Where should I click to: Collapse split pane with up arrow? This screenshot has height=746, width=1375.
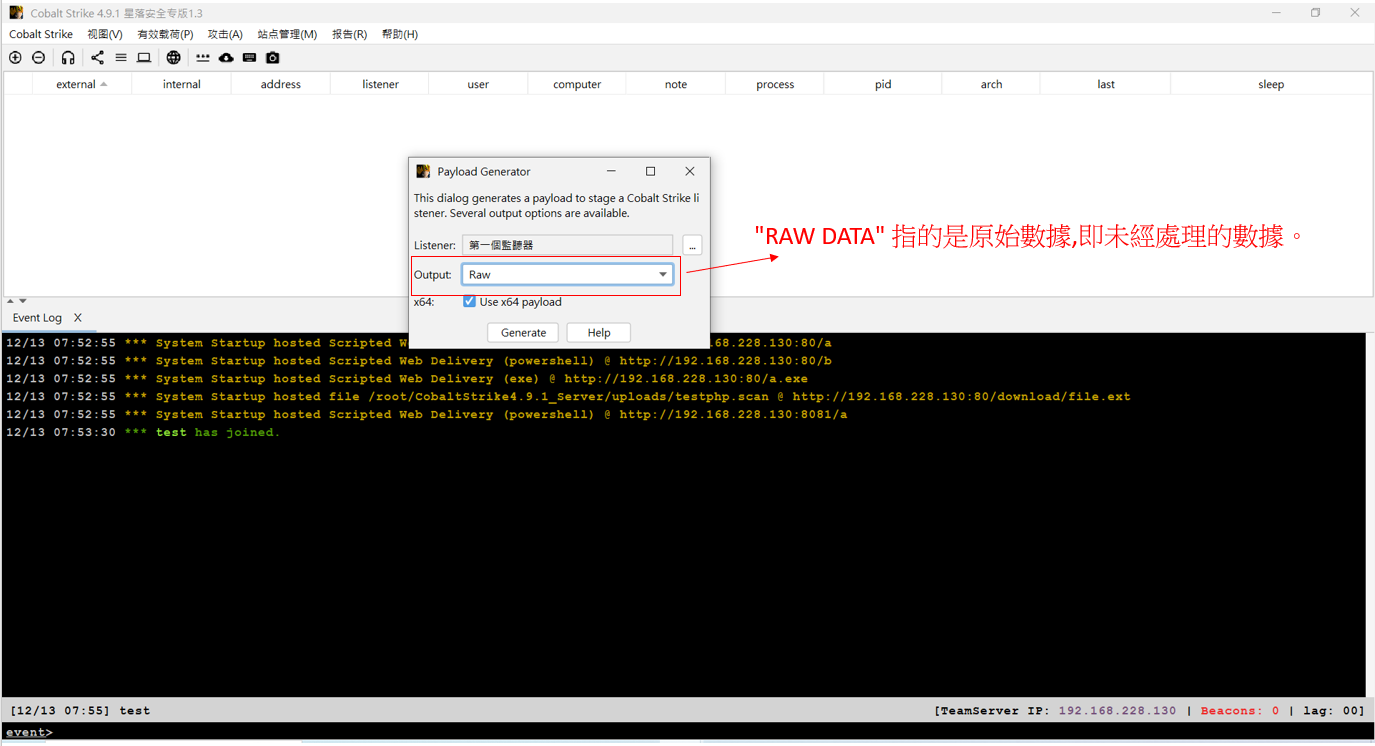[10, 301]
